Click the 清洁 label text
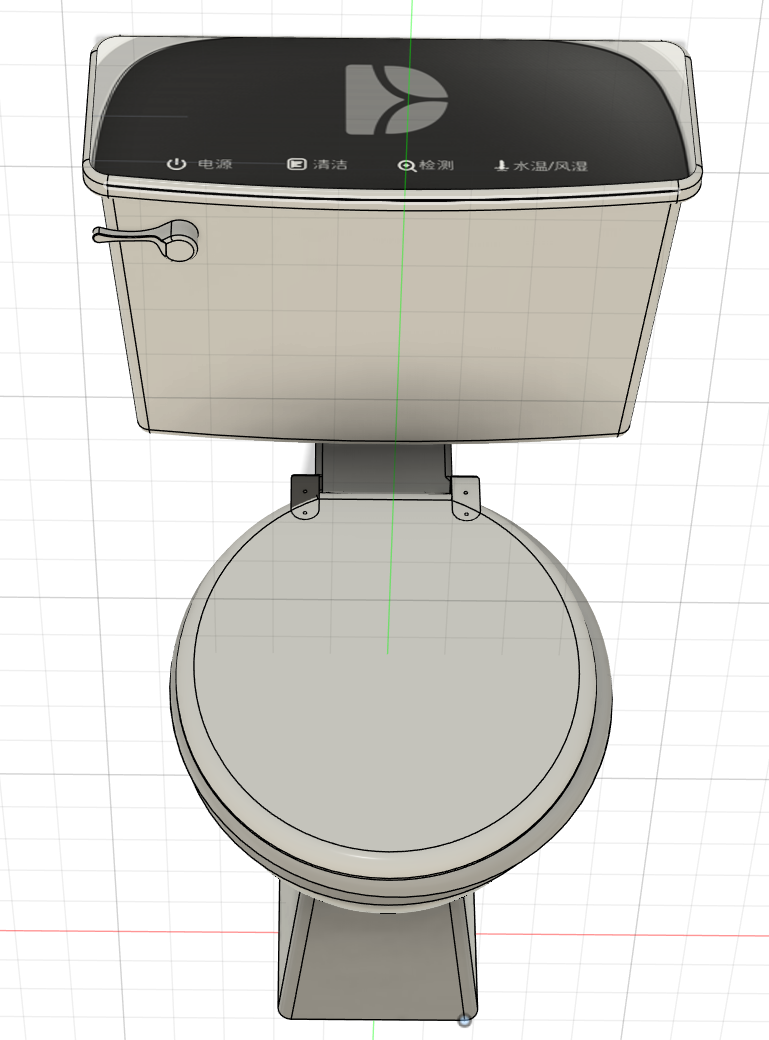The height and width of the screenshot is (1040, 769). tap(330, 164)
